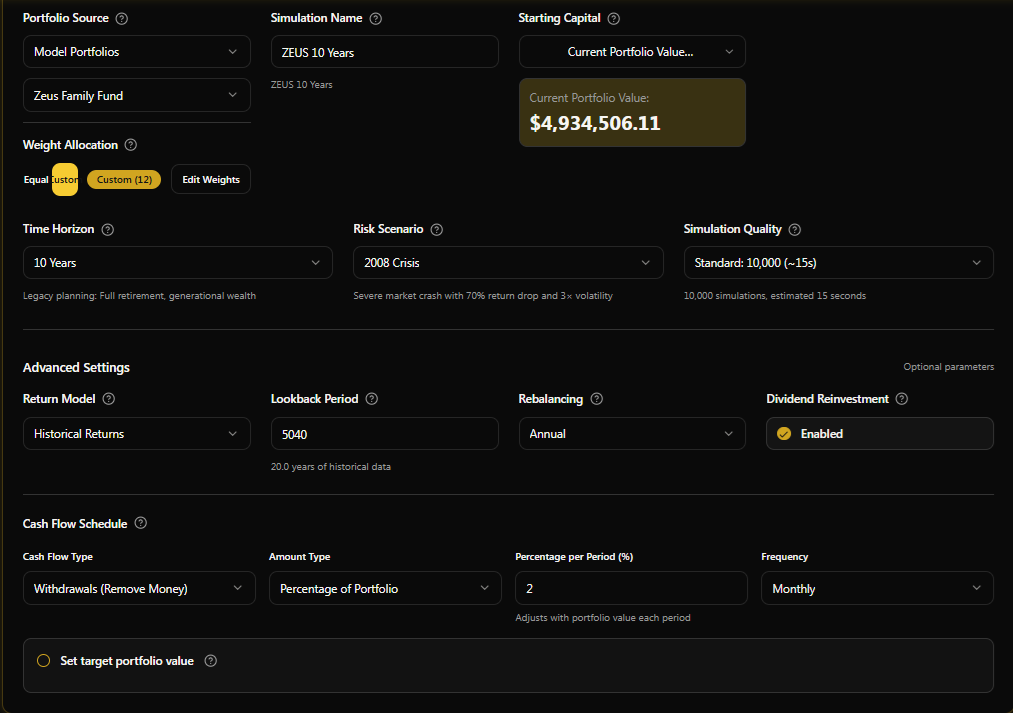Click the 10,000 simulations estimated 15 seconds text
Screen dimensions: 1013x713
pyautogui.click(x=775, y=296)
